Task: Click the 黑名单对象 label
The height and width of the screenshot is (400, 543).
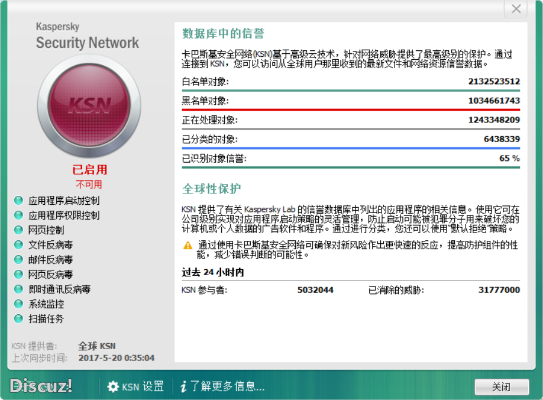Action: point(205,101)
